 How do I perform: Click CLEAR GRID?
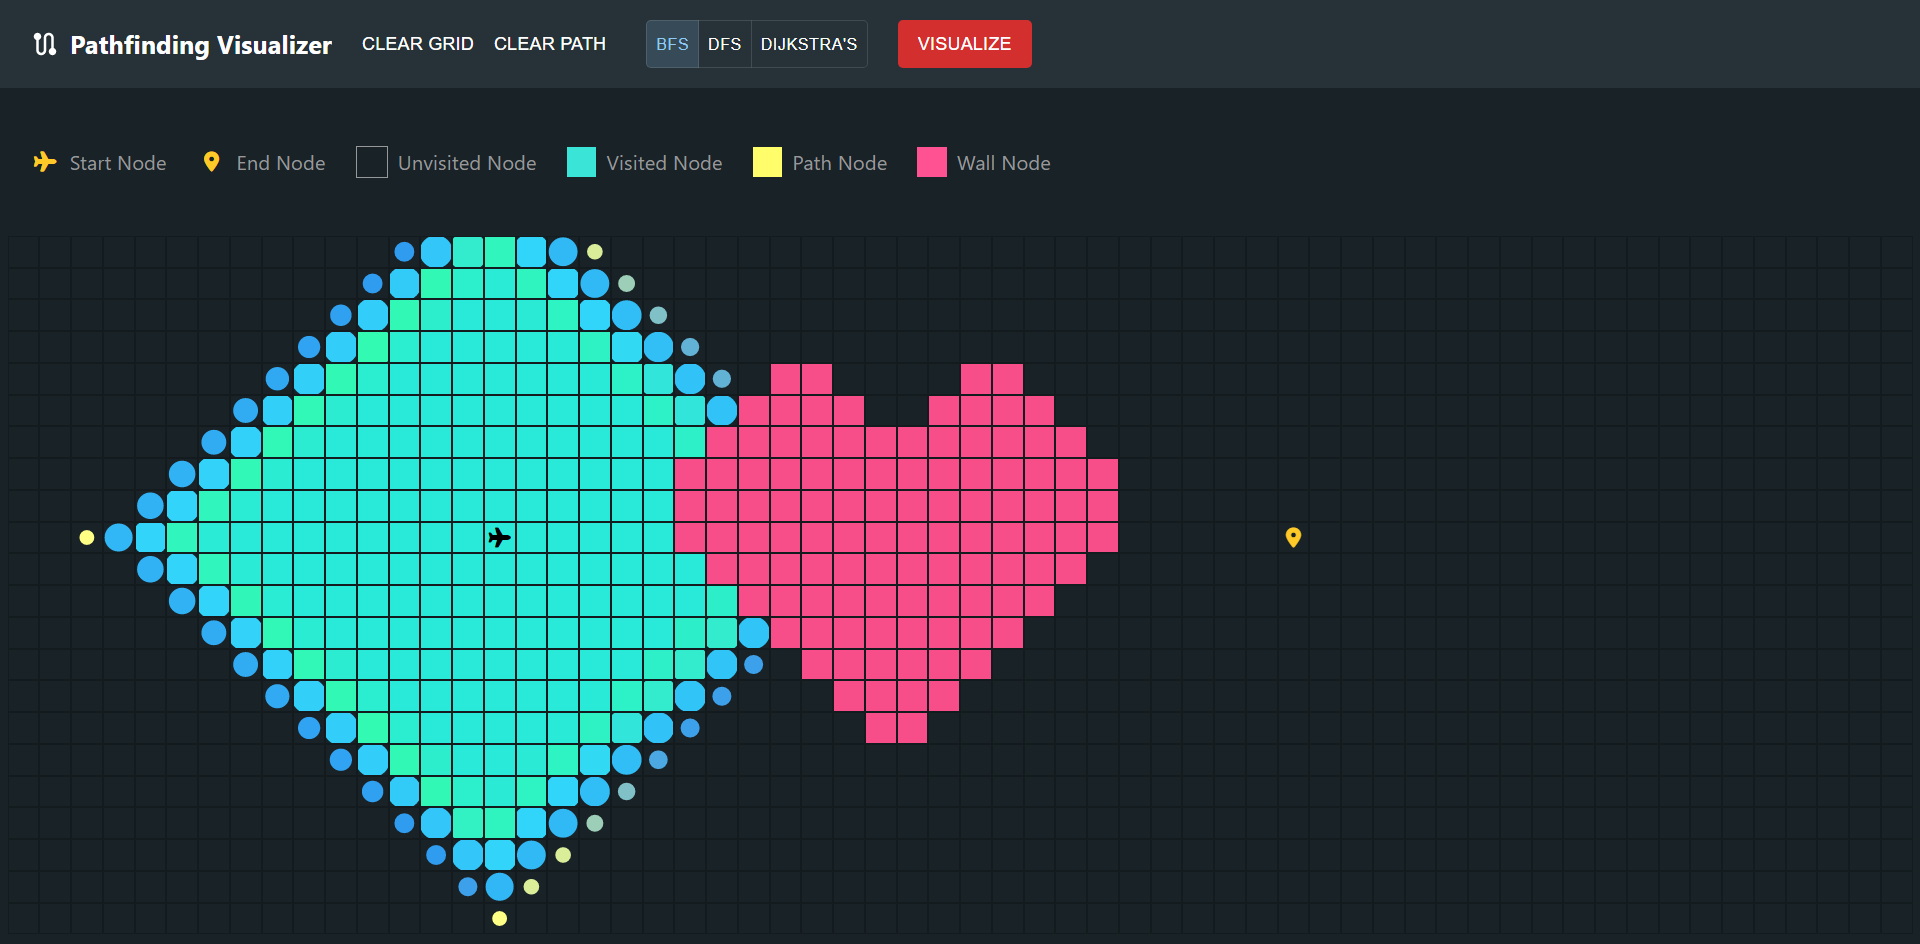tap(417, 44)
